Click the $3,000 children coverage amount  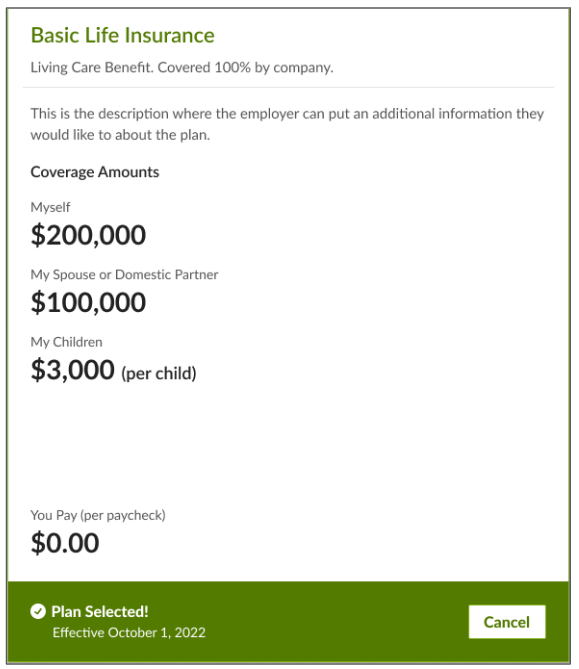[73, 369]
